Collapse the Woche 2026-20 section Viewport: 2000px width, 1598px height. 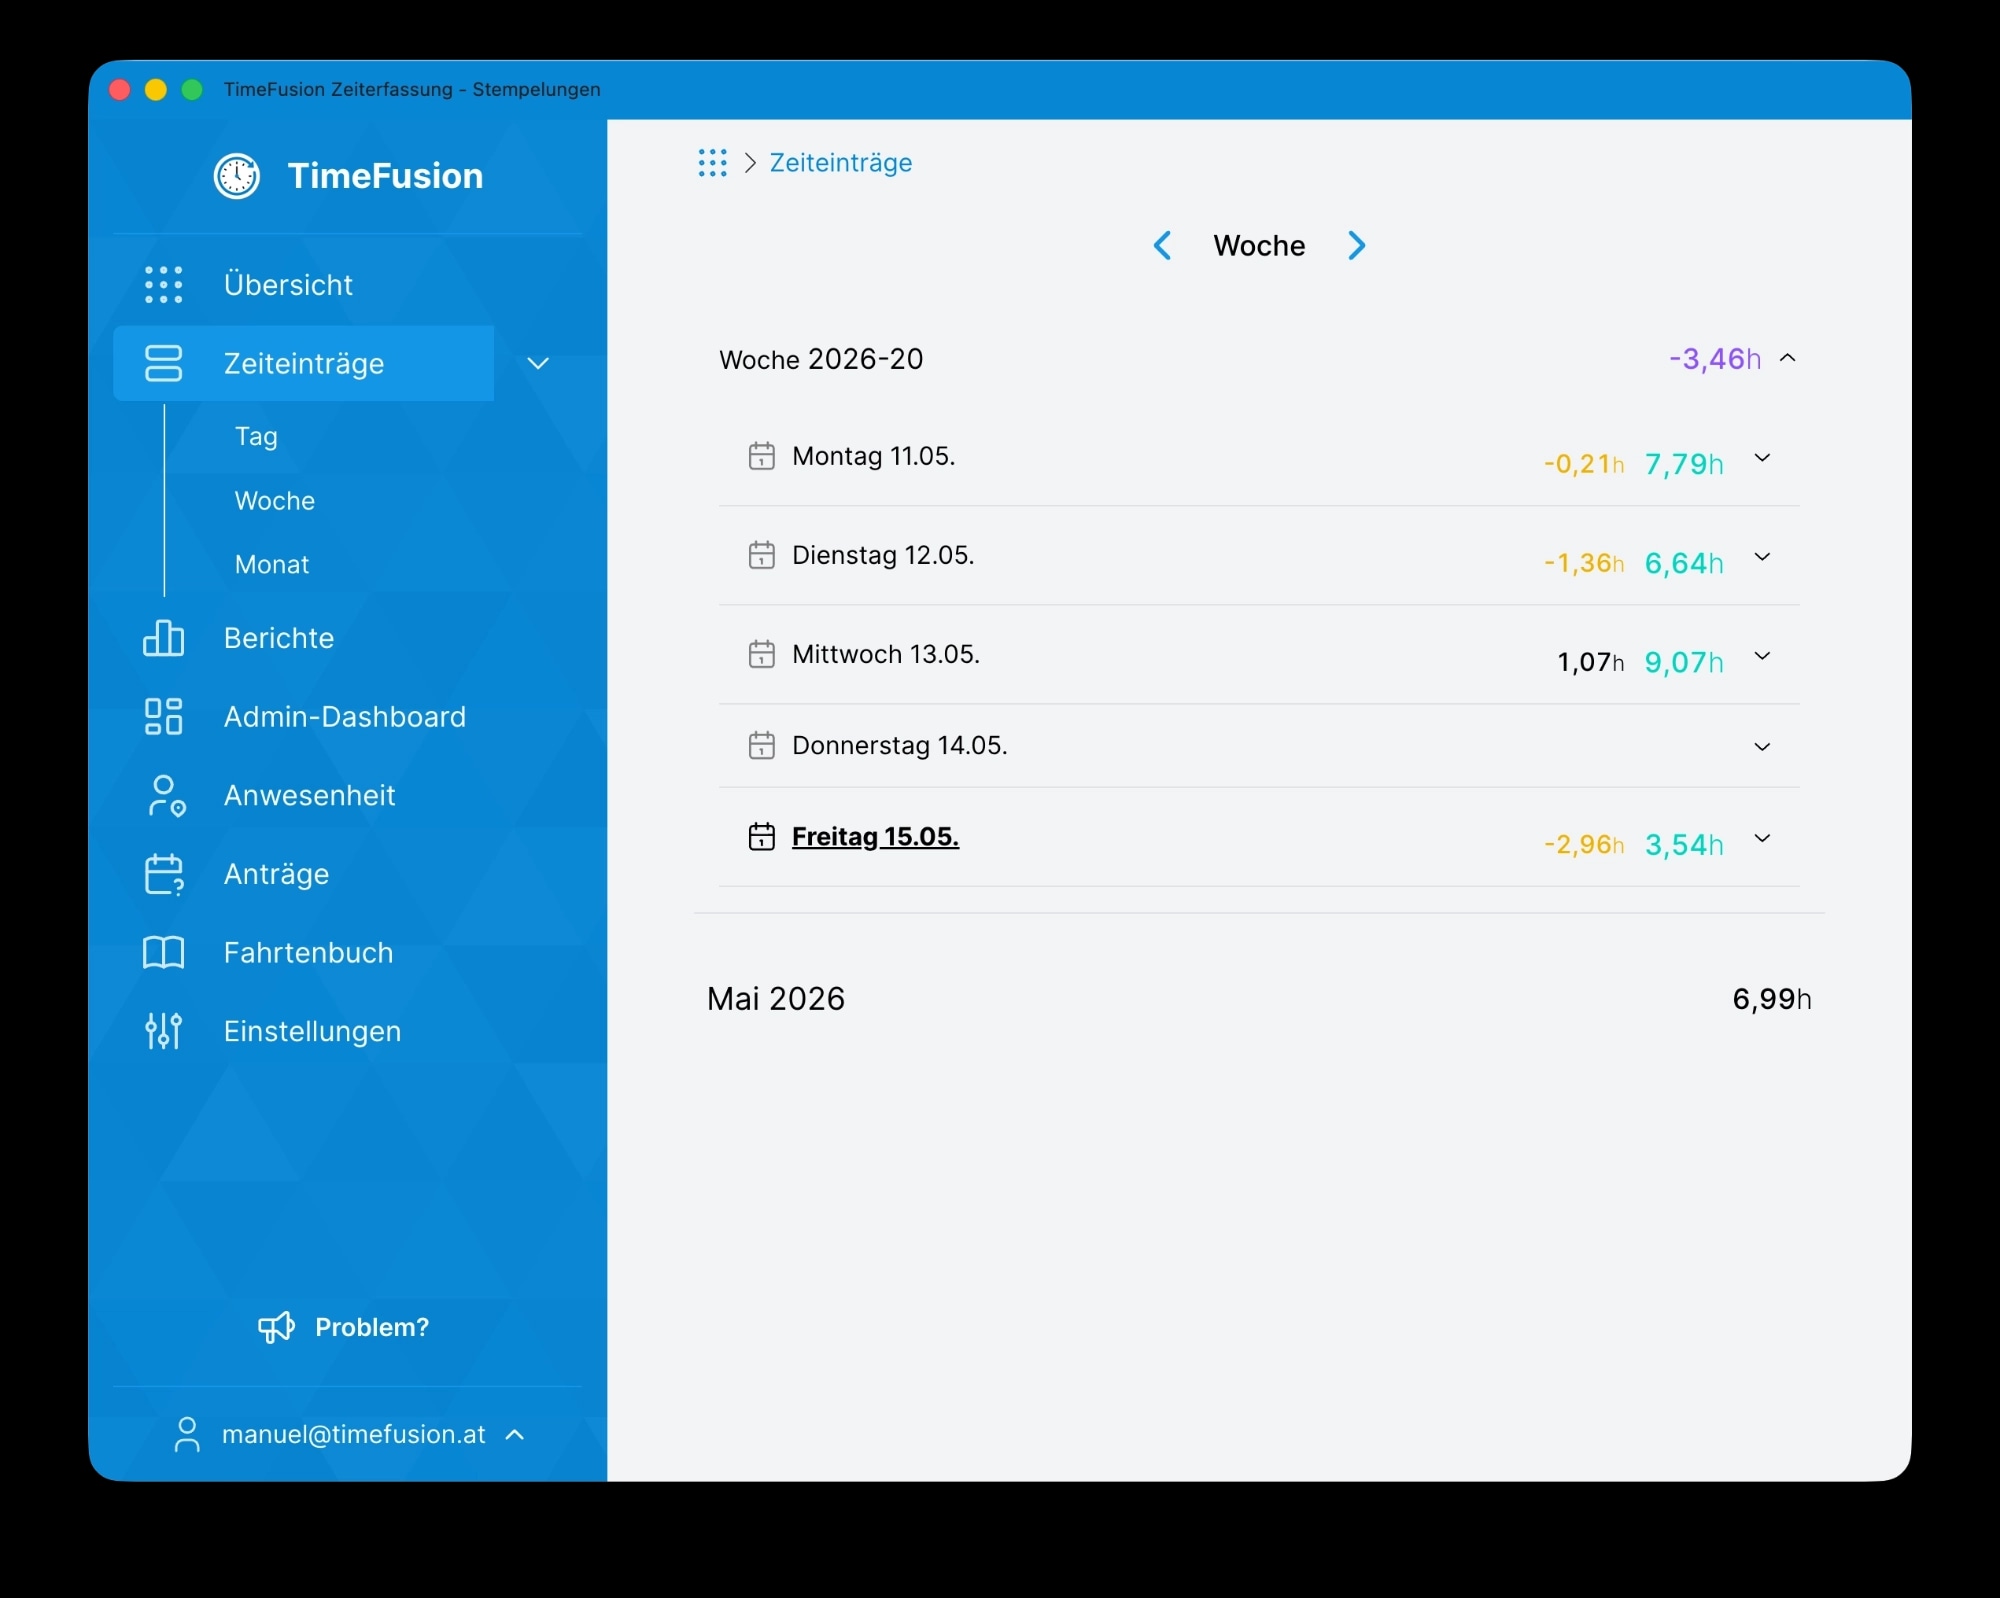[x=1788, y=358]
